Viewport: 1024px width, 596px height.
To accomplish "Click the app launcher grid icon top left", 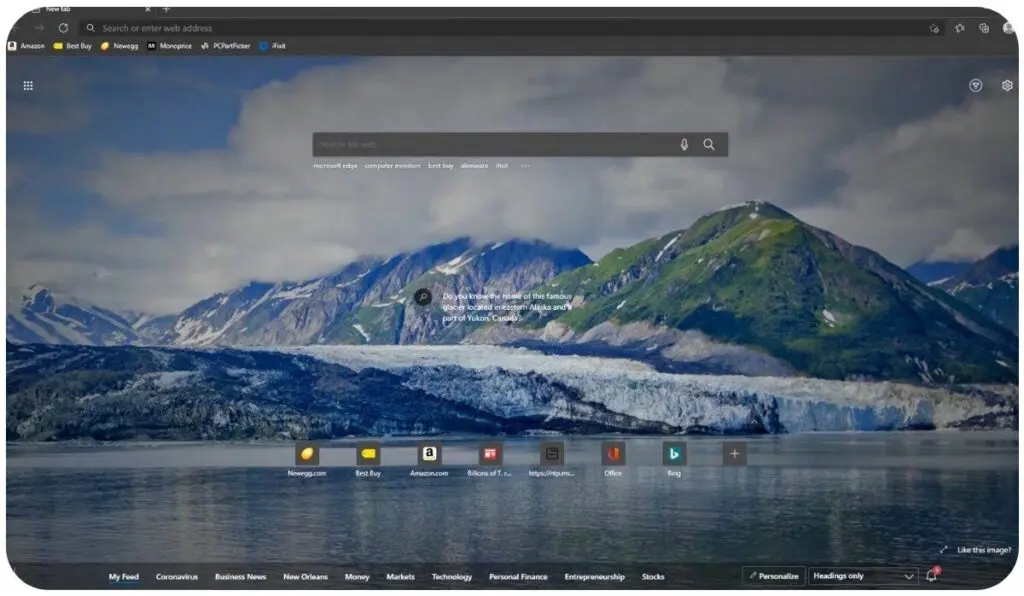I will pos(28,85).
